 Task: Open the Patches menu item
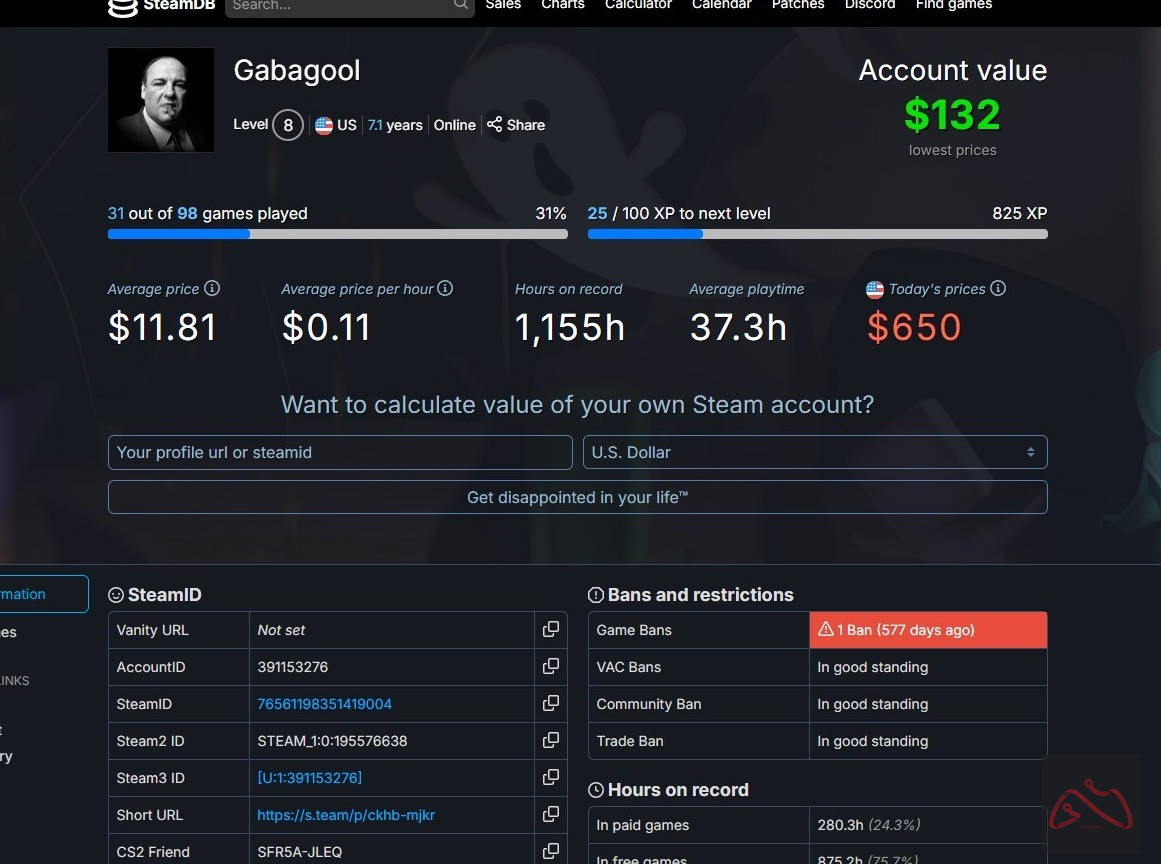[x=798, y=5]
